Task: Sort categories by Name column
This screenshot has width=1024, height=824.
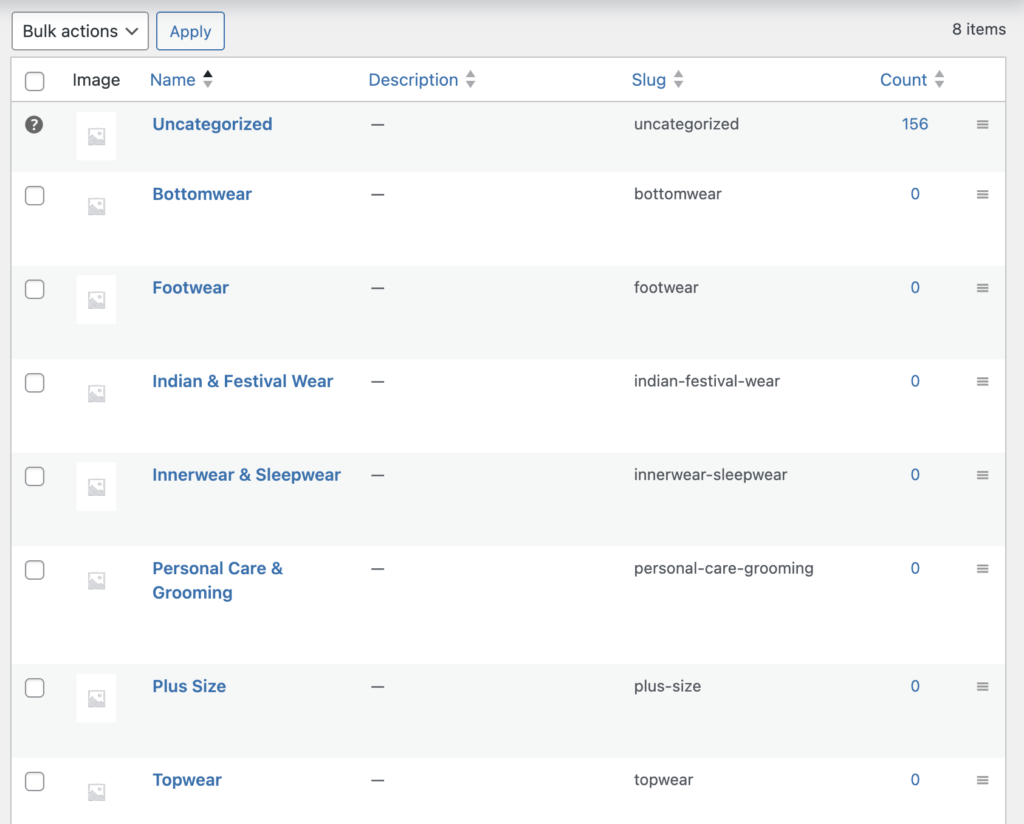Action: tap(181, 80)
